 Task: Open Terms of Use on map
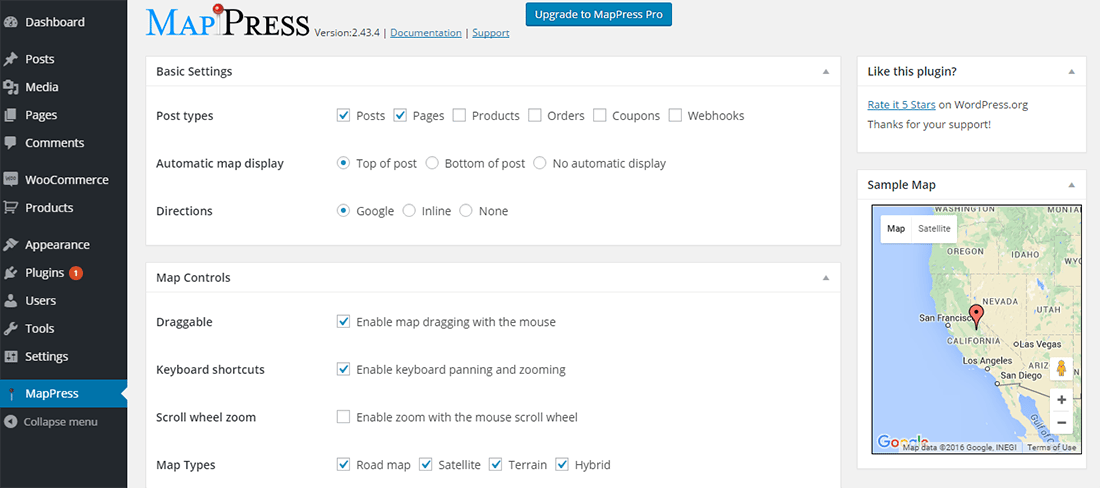click(x=1054, y=447)
